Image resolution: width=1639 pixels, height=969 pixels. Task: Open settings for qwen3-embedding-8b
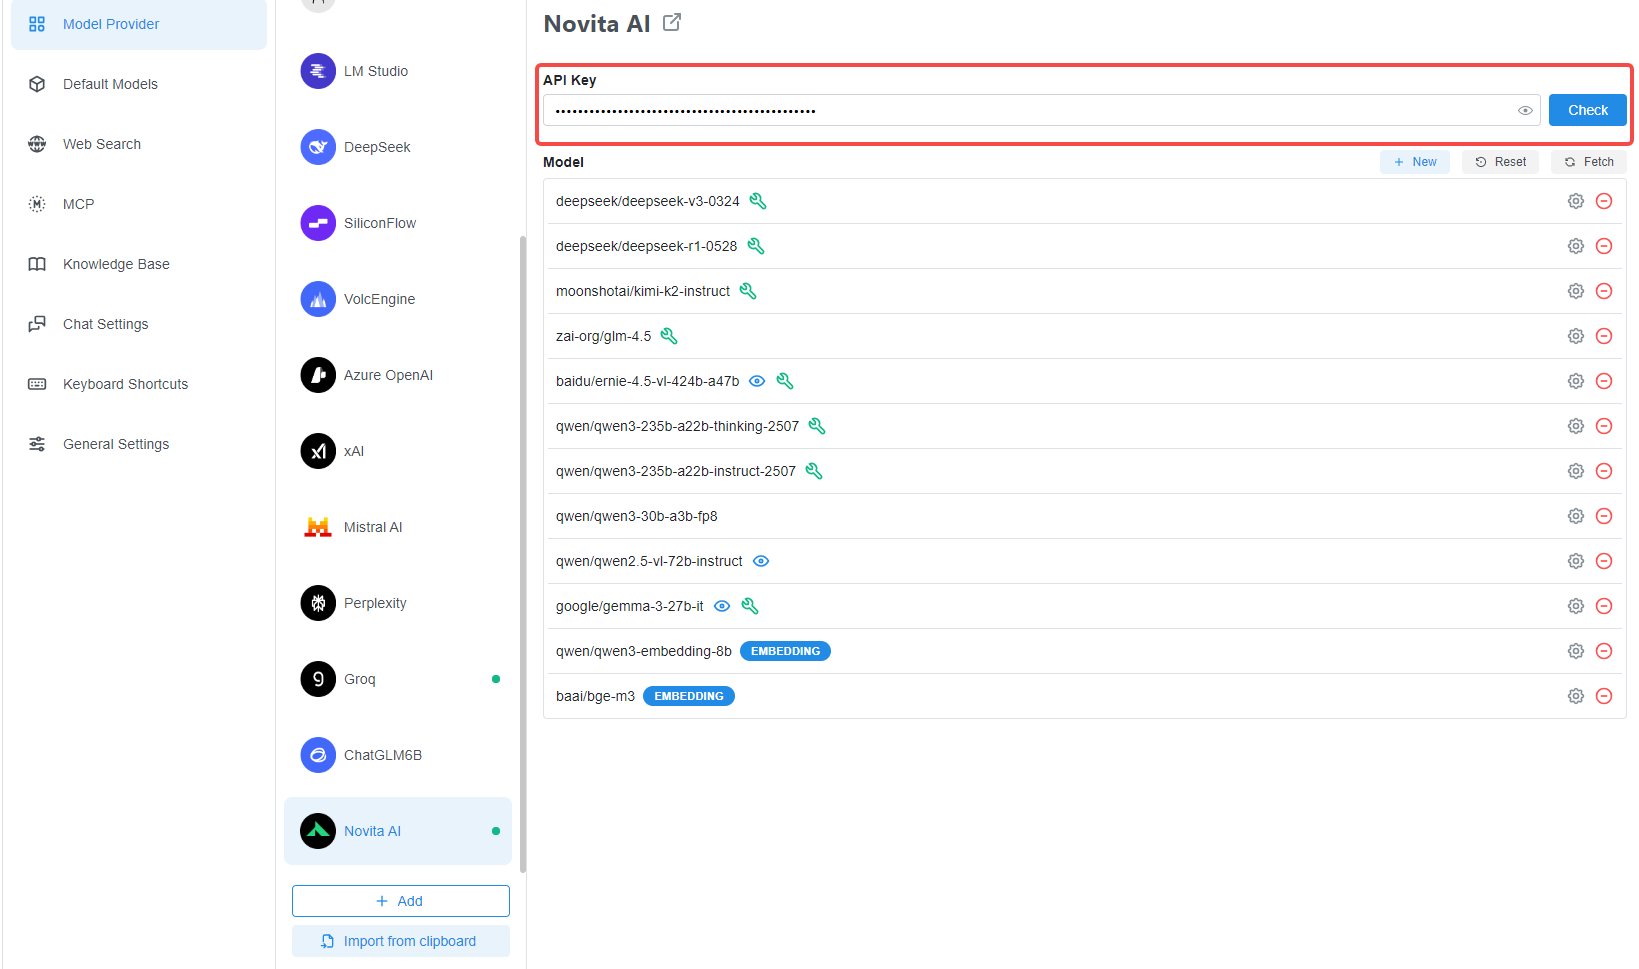coord(1575,651)
